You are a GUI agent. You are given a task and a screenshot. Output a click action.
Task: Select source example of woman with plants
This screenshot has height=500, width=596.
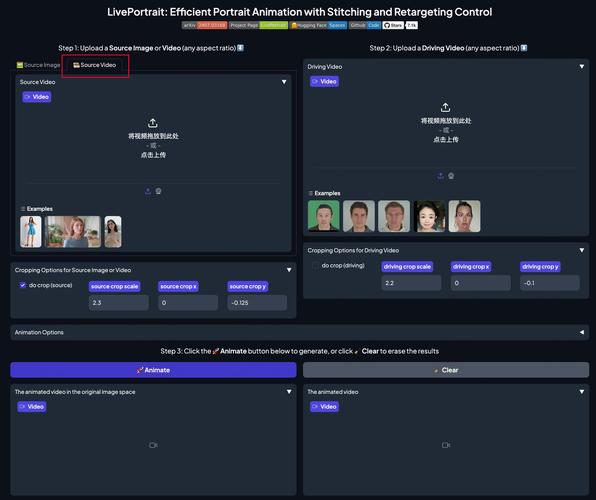point(73,232)
